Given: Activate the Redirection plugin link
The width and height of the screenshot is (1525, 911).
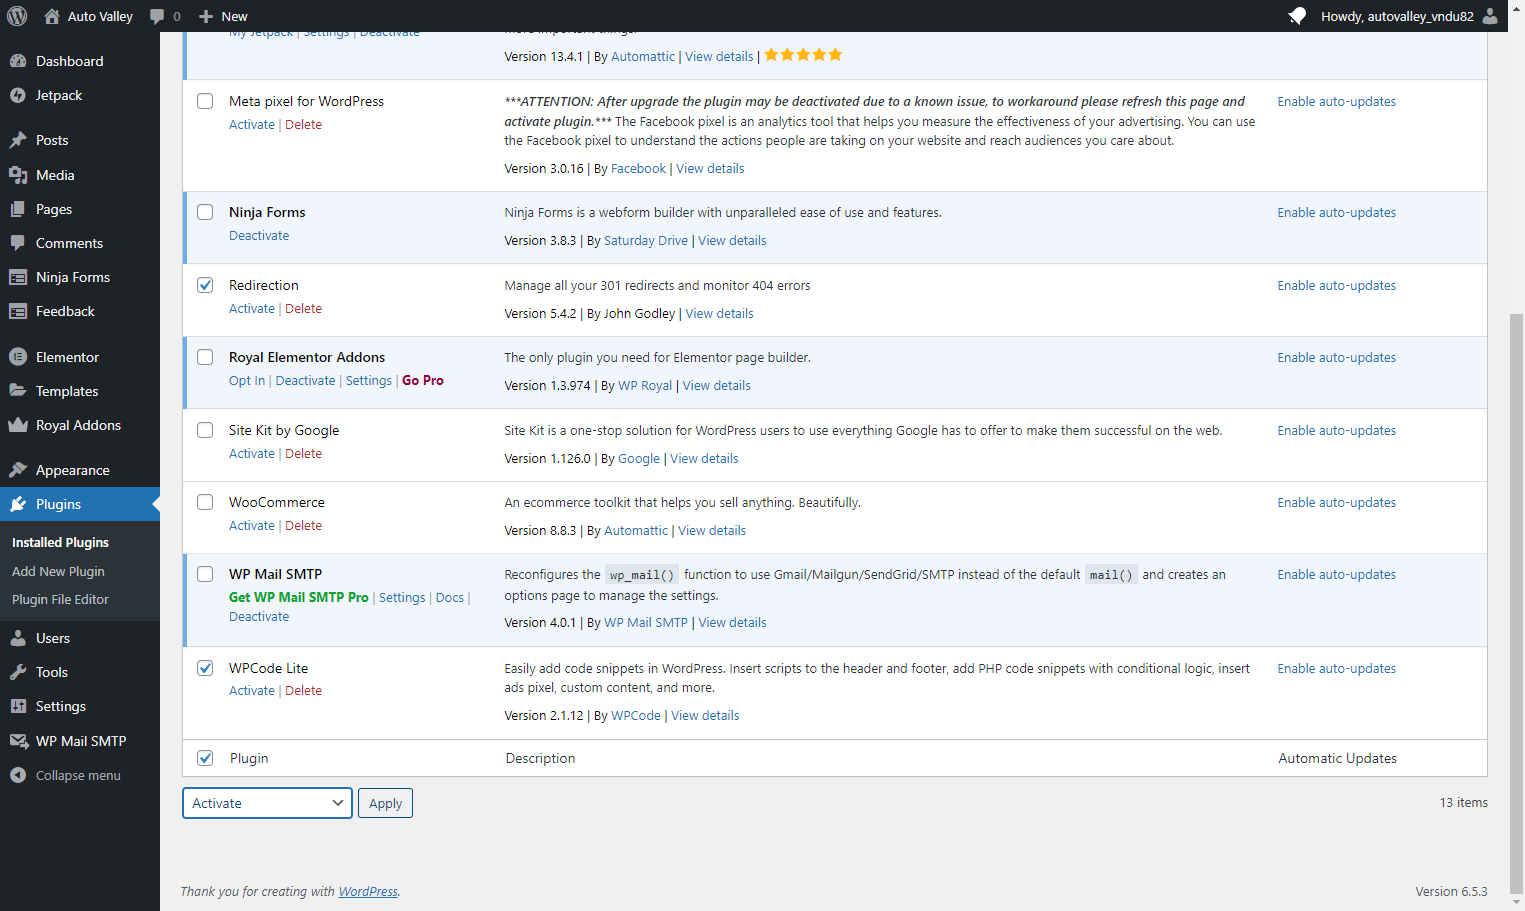Looking at the screenshot, I should point(251,309).
